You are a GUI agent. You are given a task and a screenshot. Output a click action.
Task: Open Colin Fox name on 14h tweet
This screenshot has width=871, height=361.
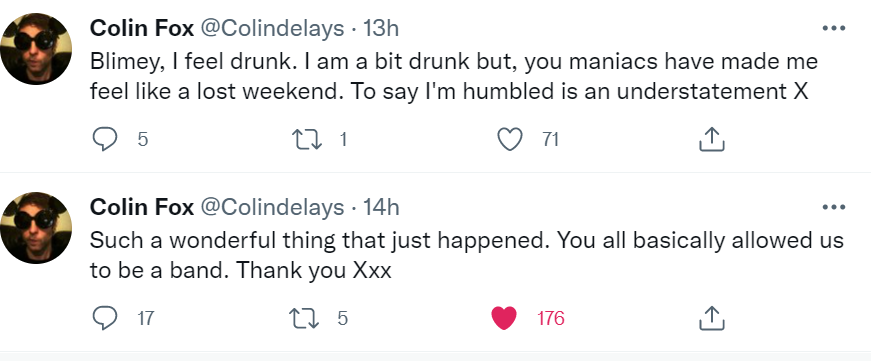click(x=142, y=208)
